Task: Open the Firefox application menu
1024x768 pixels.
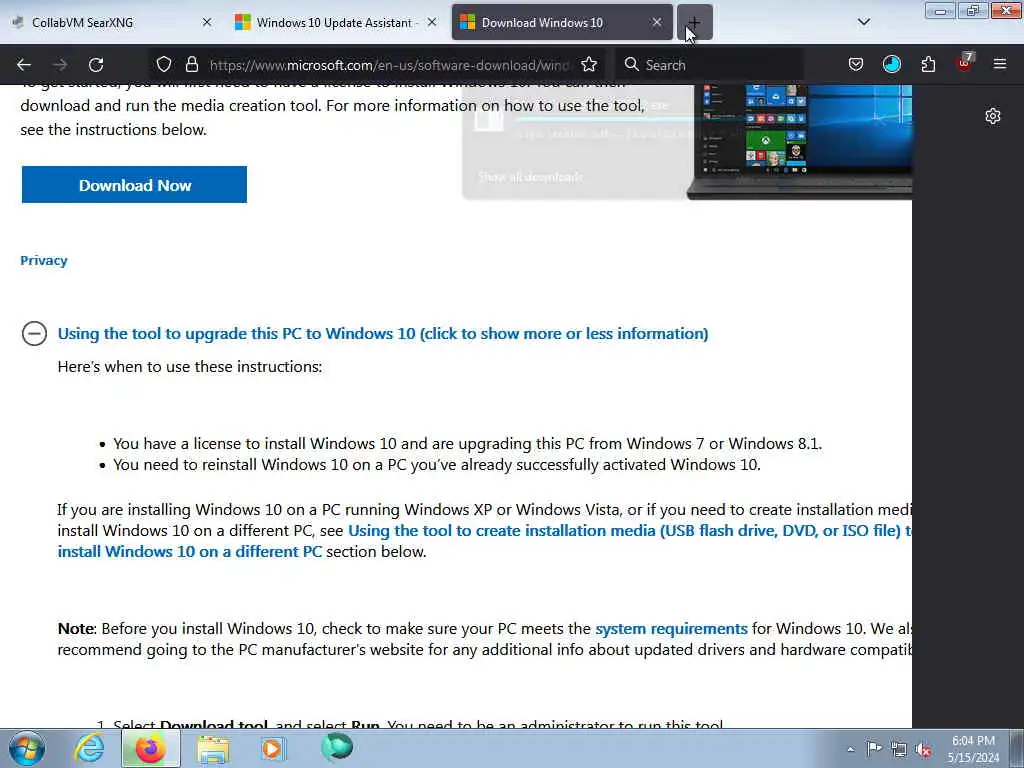Action: click(x=1000, y=64)
